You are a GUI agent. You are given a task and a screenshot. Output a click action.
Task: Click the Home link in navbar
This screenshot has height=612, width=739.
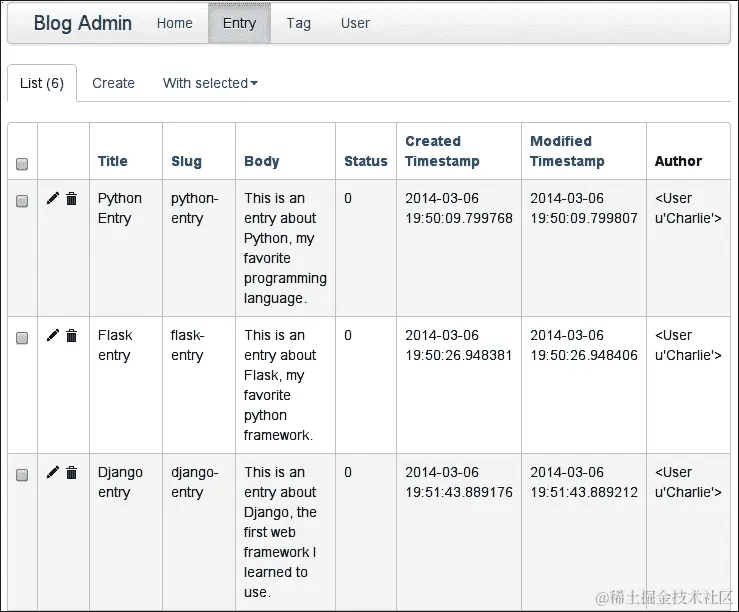point(174,23)
